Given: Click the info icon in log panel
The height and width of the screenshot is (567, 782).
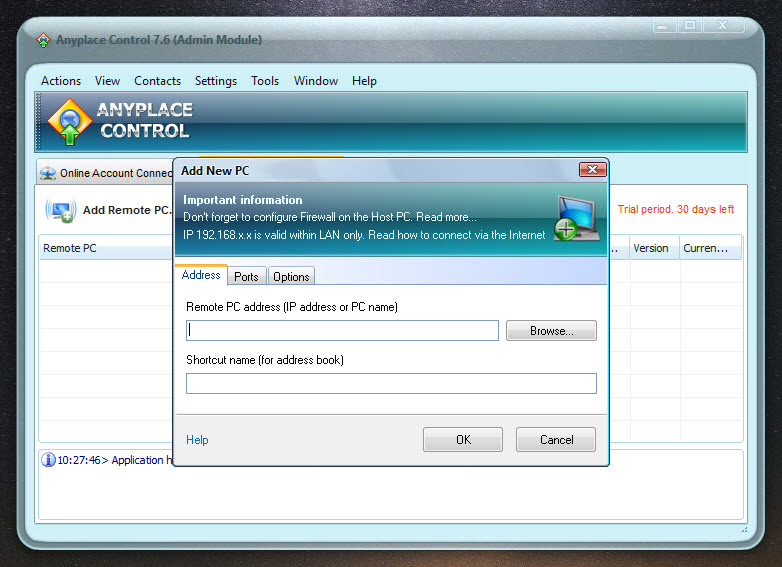Looking at the screenshot, I should click(x=48, y=459).
